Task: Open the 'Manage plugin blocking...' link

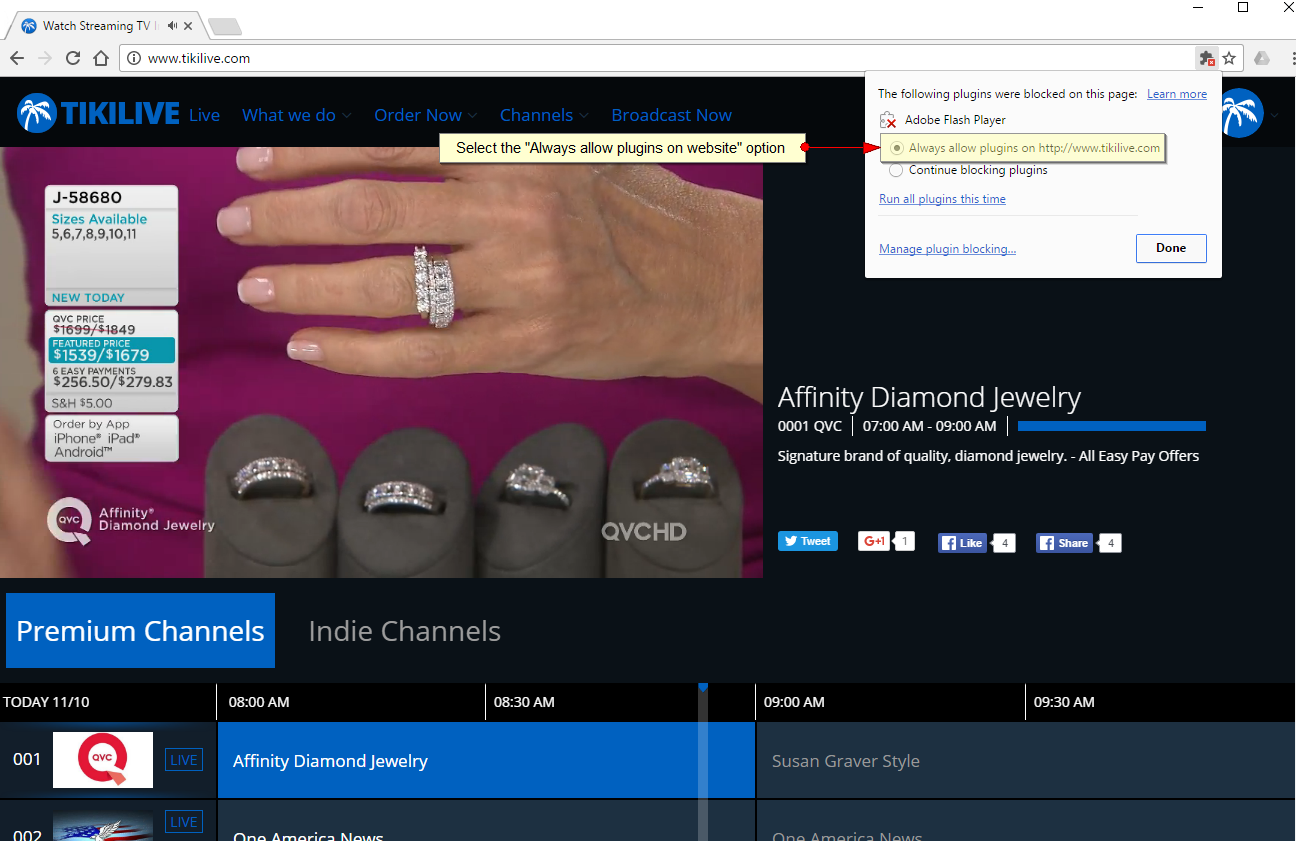Action: (947, 248)
